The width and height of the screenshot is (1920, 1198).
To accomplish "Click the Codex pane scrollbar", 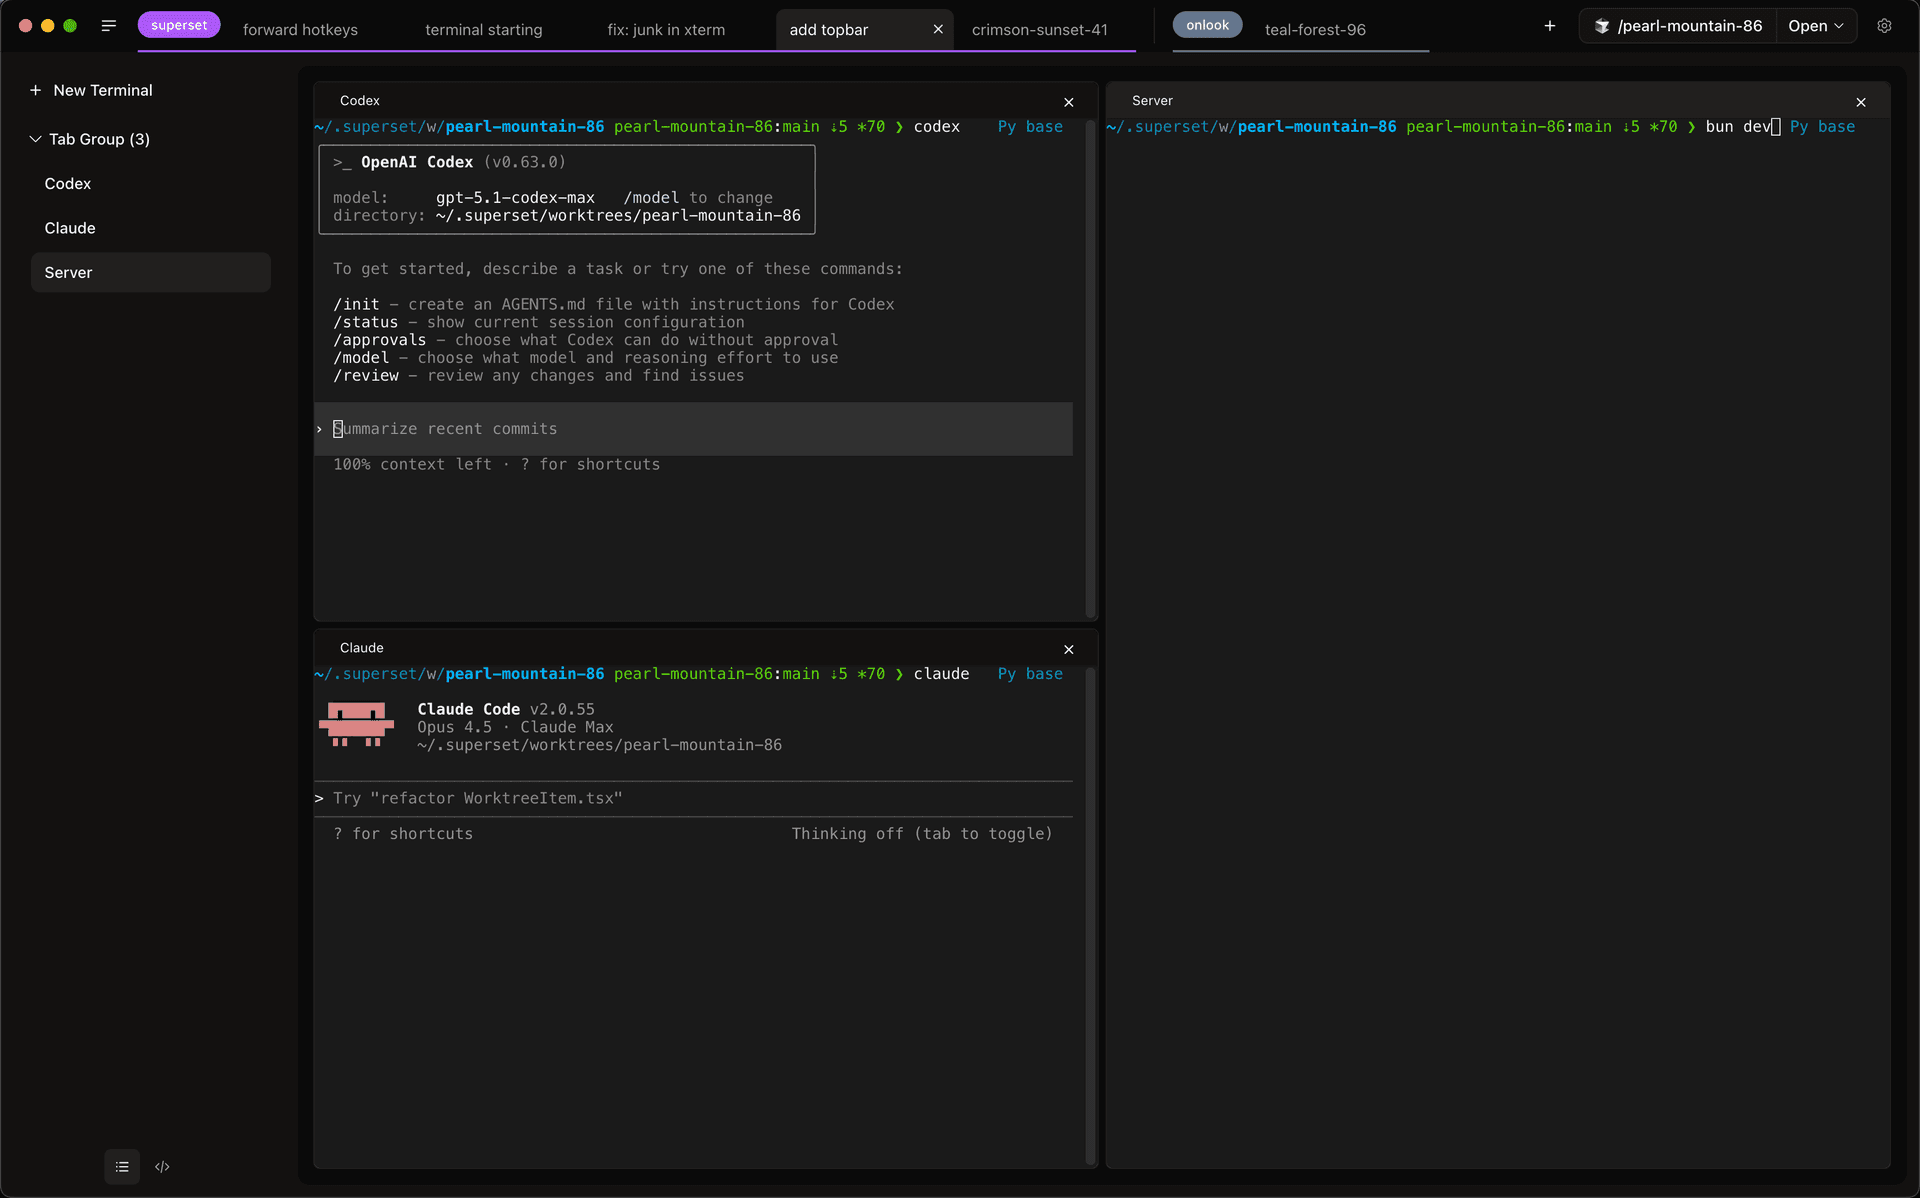I will (1090, 368).
